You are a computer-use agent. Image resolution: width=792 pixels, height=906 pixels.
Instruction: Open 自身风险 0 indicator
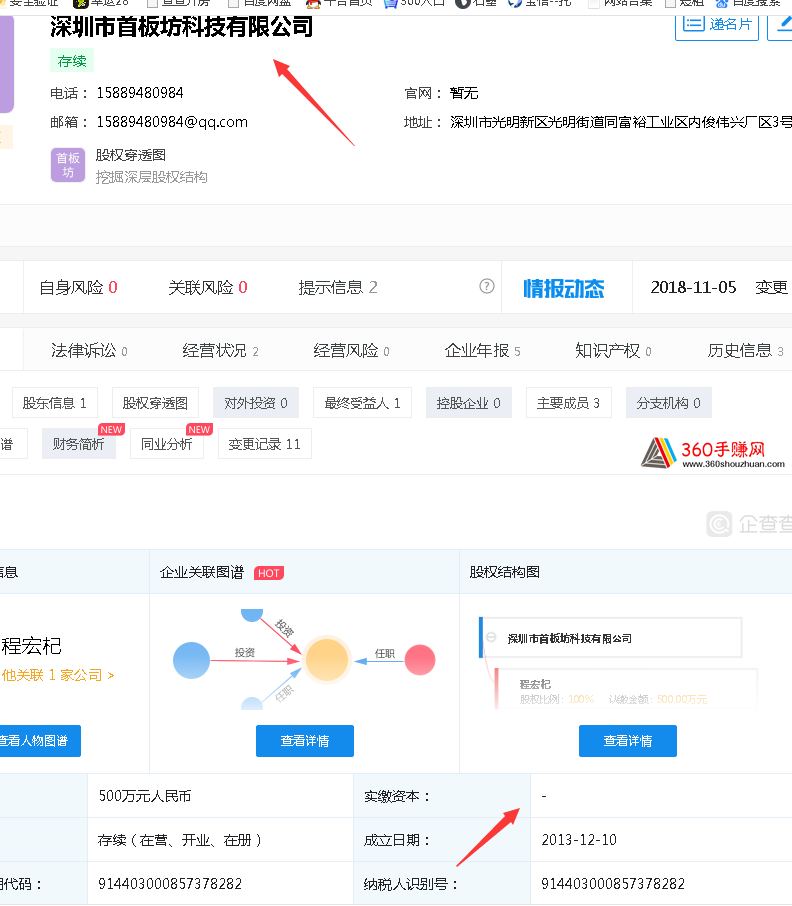pyautogui.click(x=78, y=287)
